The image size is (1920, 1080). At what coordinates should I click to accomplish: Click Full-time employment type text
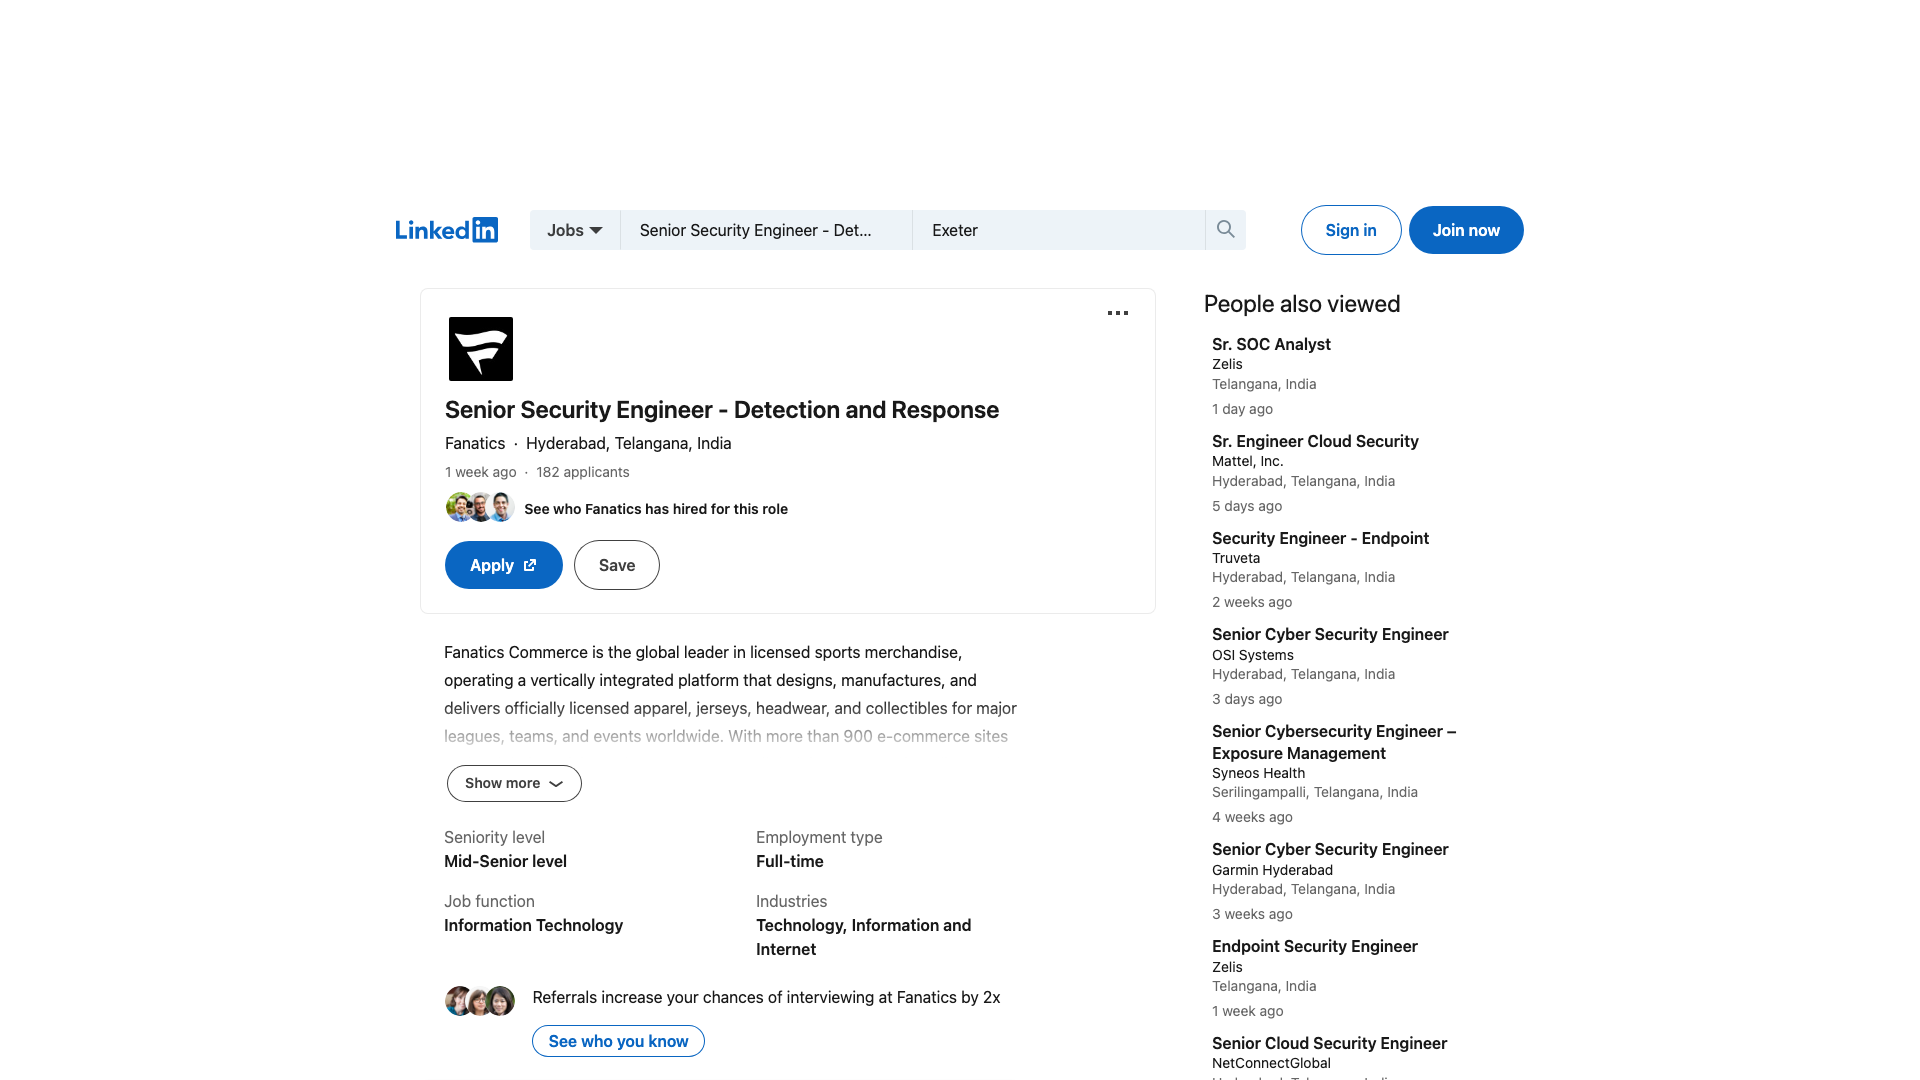pos(790,861)
